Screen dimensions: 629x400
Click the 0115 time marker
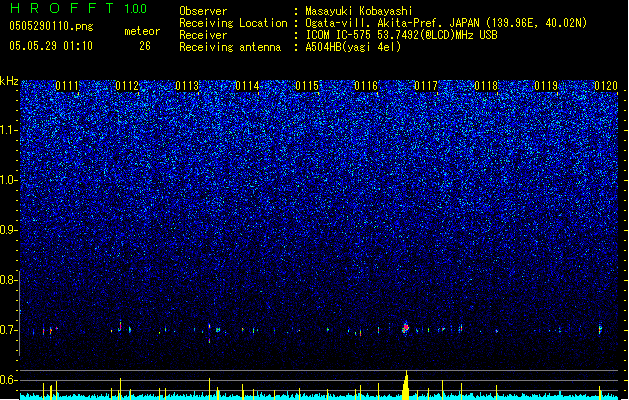coord(307,86)
